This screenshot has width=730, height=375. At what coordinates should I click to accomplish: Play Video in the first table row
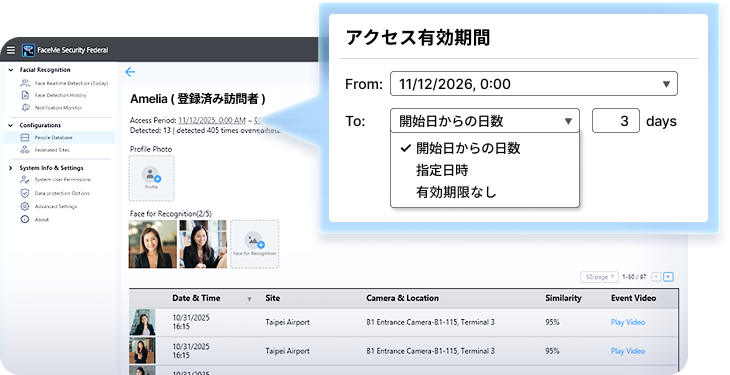click(x=628, y=322)
